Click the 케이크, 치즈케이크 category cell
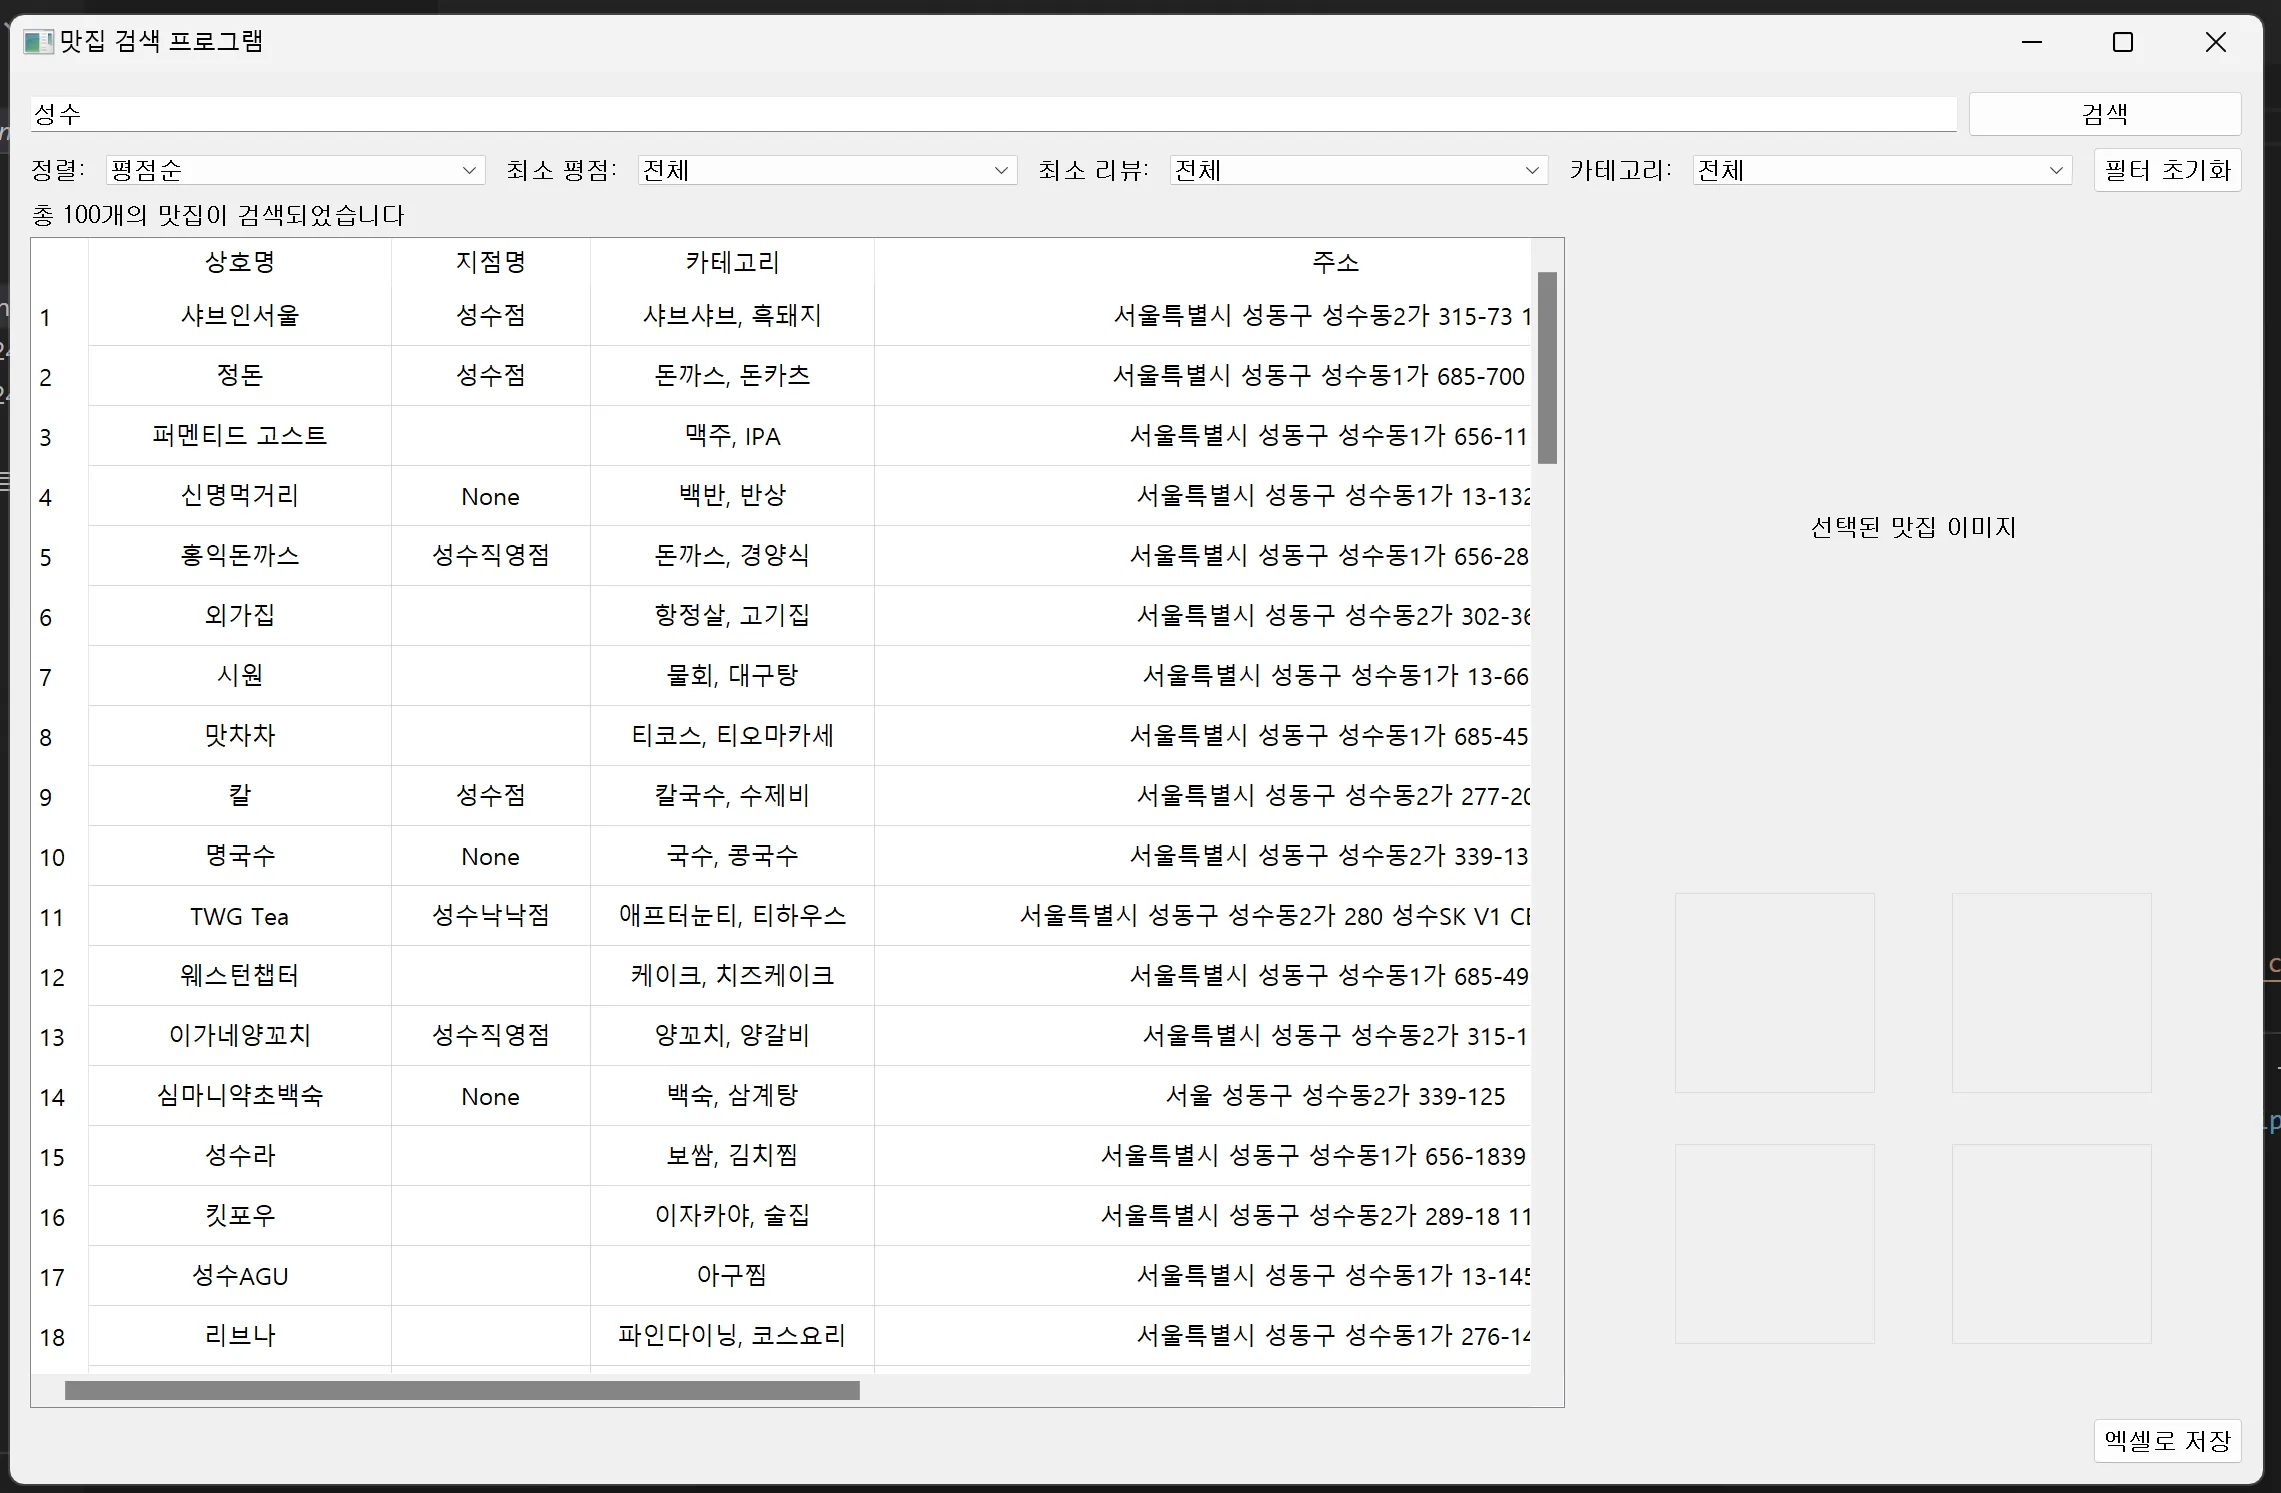 click(732, 976)
